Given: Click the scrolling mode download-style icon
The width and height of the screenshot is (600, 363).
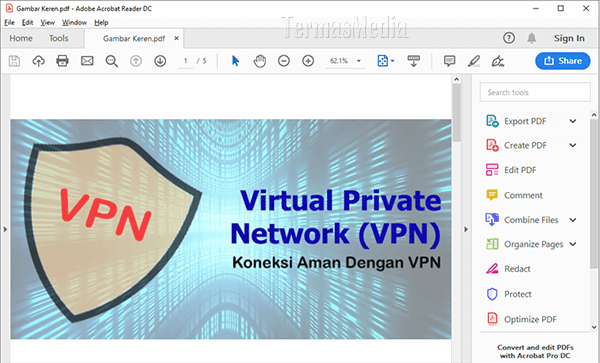Looking at the screenshot, I should pyautogui.click(x=414, y=61).
